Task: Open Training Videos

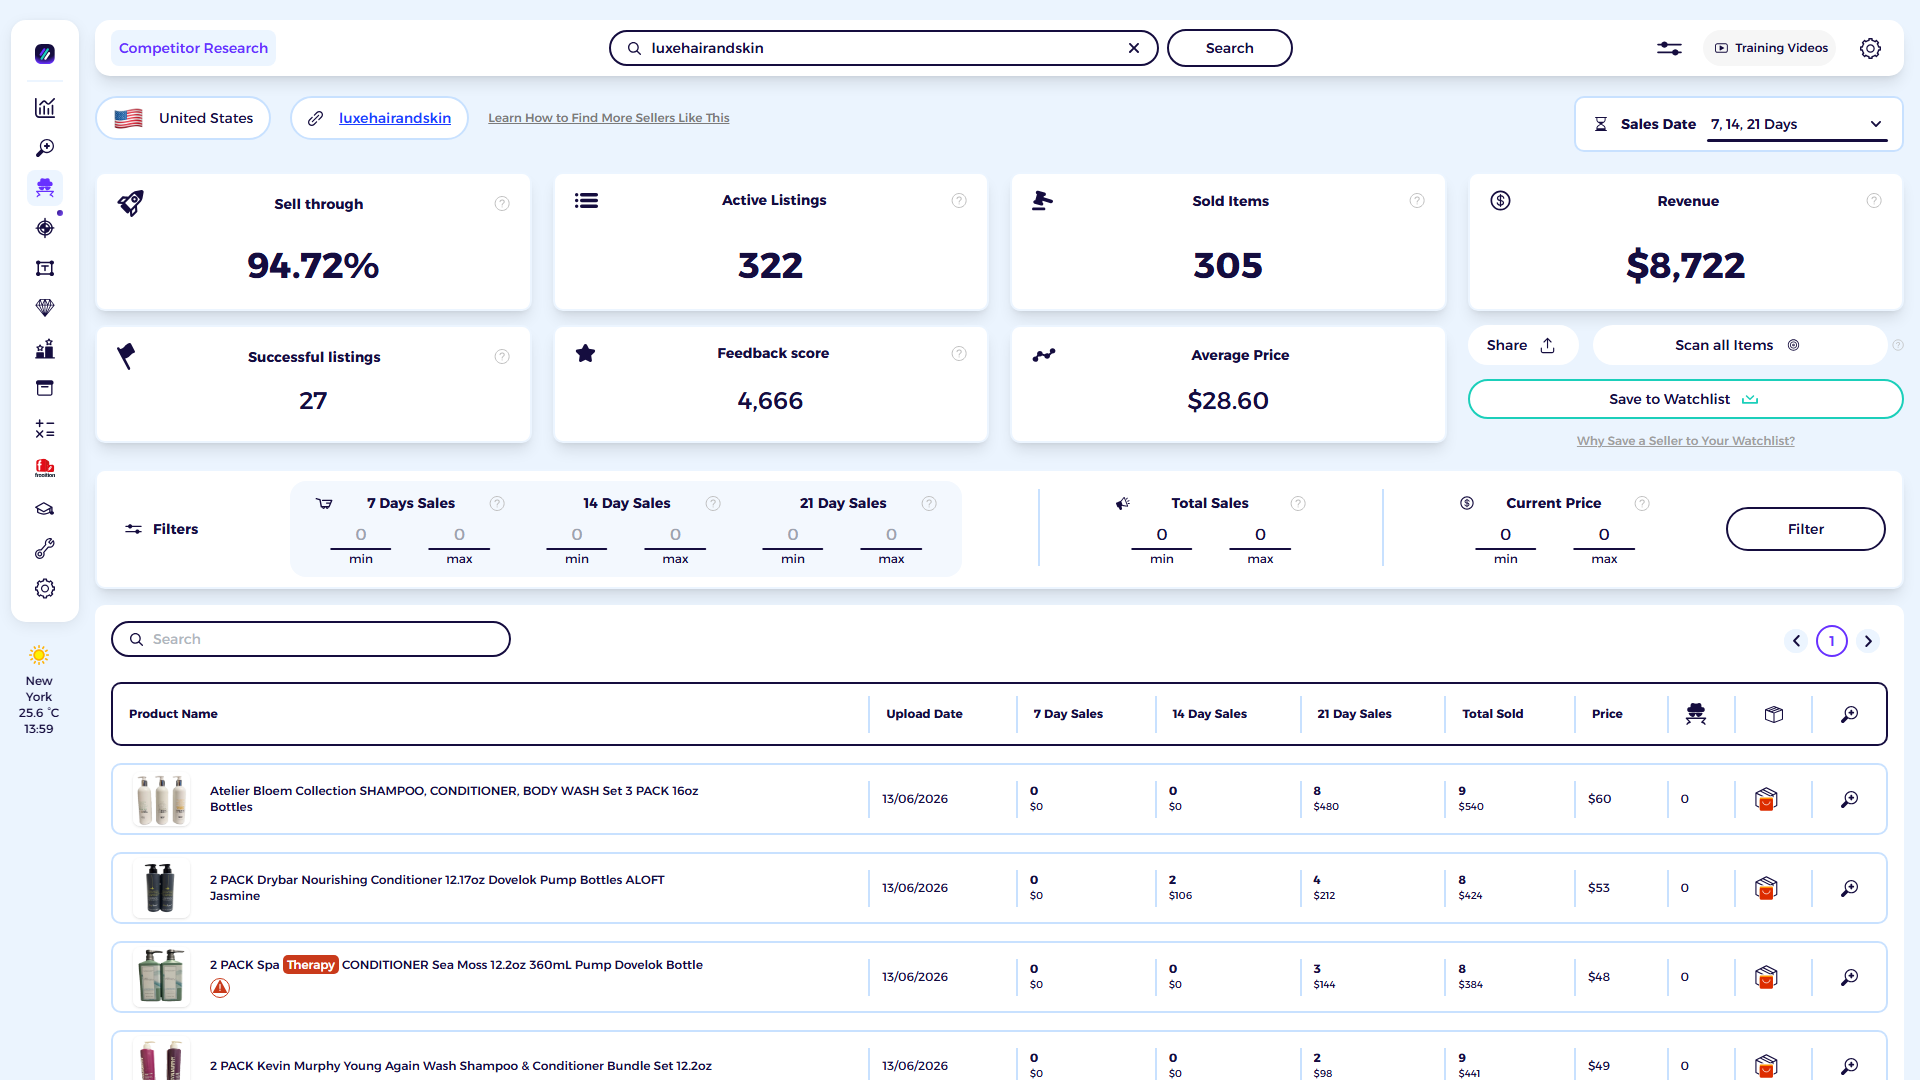Action: tap(1770, 48)
